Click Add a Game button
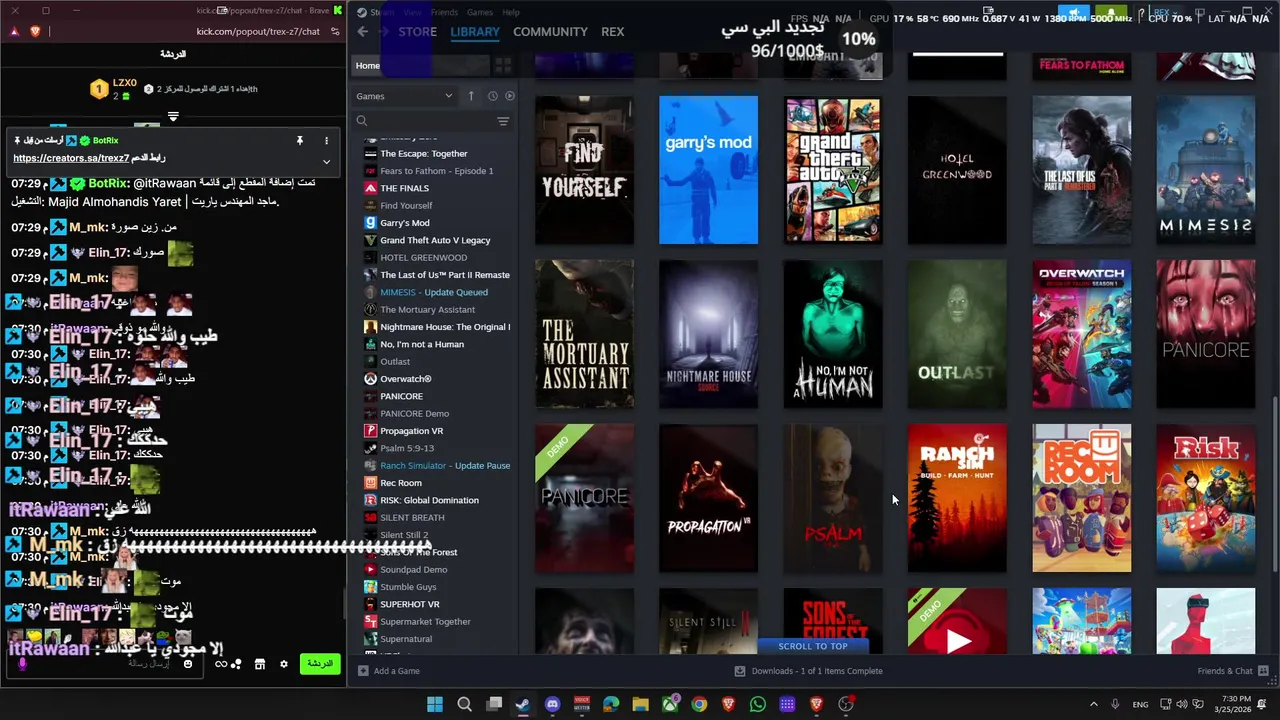Image resolution: width=1280 pixels, height=720 pixels. [388, 671]
